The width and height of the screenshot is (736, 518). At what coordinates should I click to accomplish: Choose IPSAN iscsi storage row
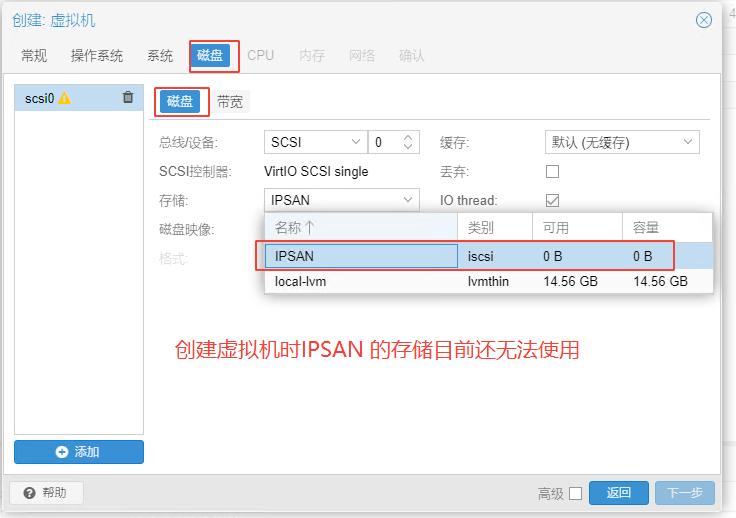pos(488,256)
